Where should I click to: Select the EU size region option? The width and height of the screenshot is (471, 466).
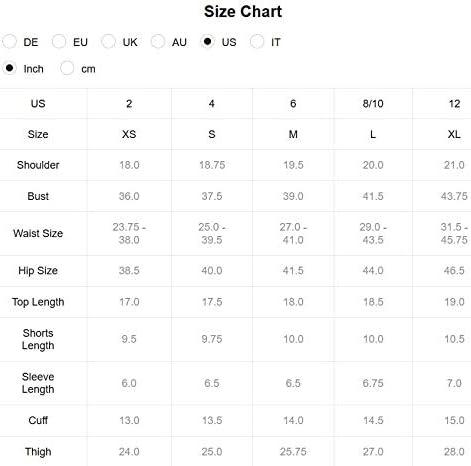point(59,42)
